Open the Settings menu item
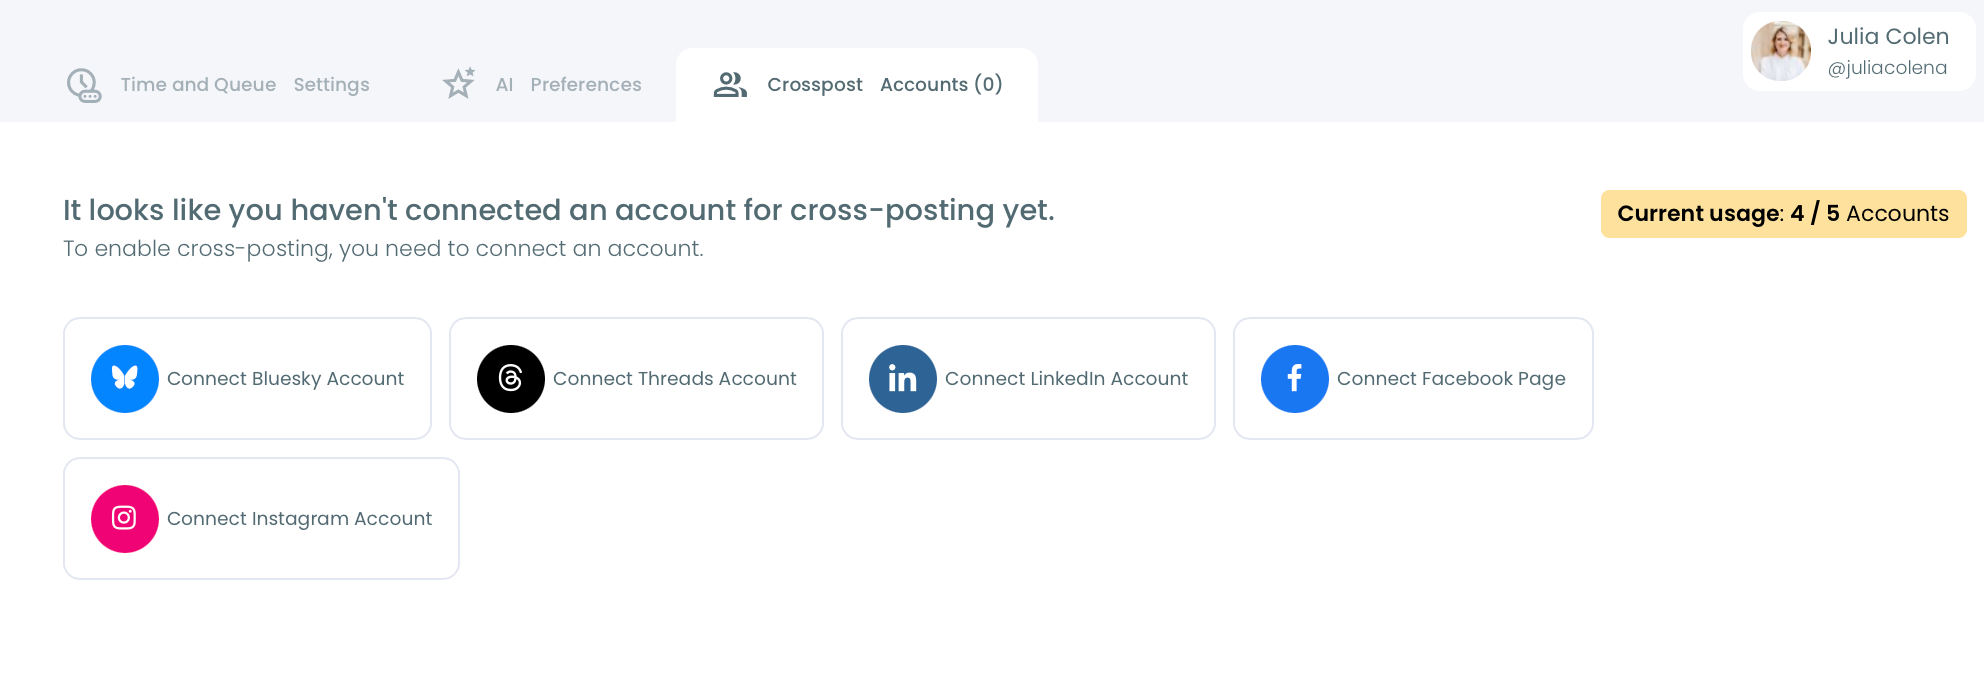The image size is (1984, 680). 331,84
